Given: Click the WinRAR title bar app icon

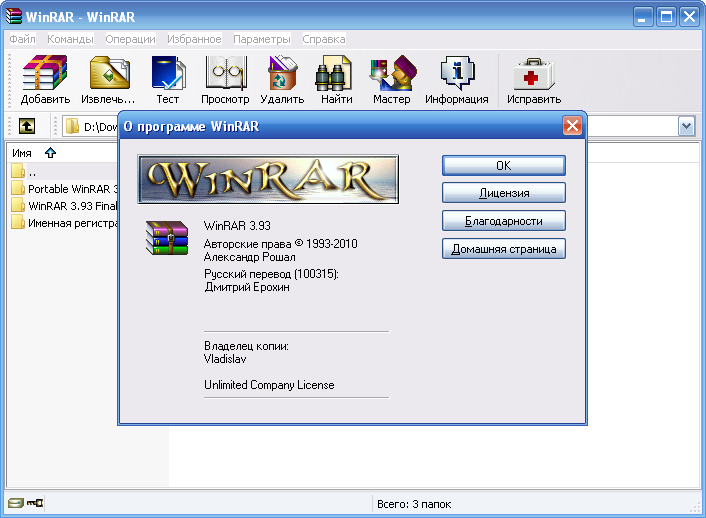Looking at the screenshot, I should (x=14, y=17).
